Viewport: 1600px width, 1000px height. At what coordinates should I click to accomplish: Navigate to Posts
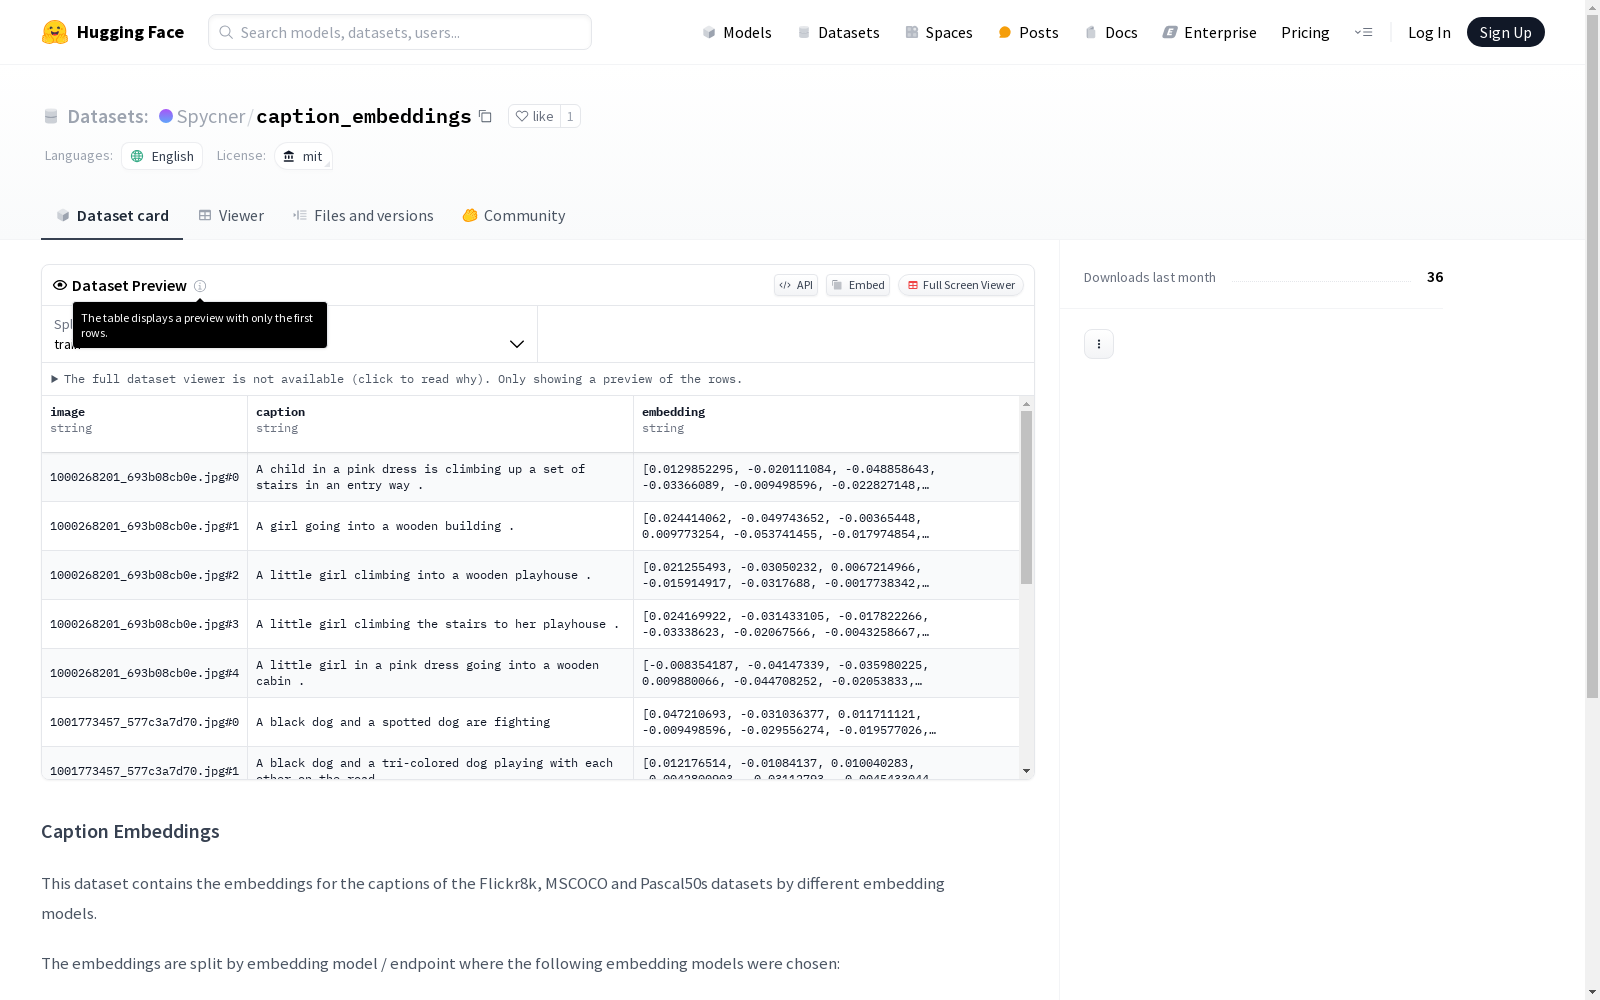[1028, 32]
